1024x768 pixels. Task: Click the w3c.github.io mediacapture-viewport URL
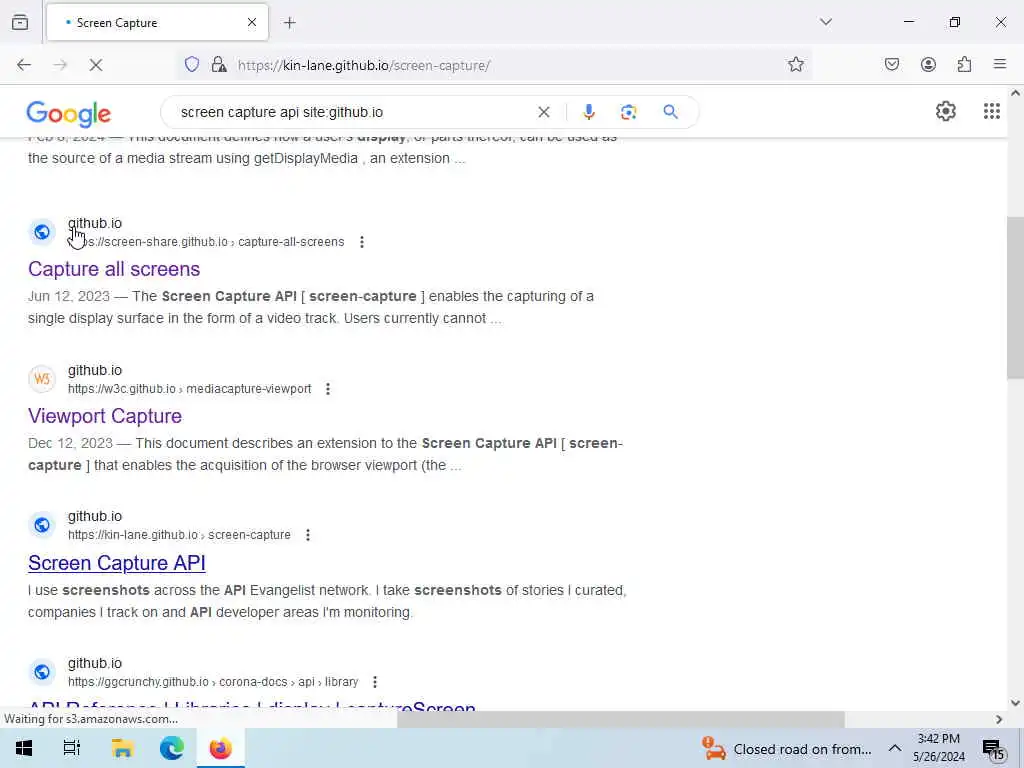tap(189, 389)
